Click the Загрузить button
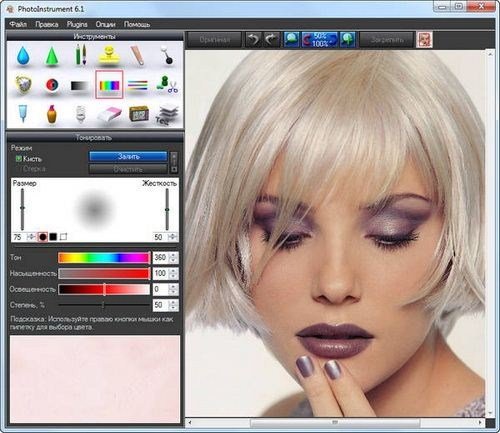This screenshot has width=500, height=433. point(387,40)
